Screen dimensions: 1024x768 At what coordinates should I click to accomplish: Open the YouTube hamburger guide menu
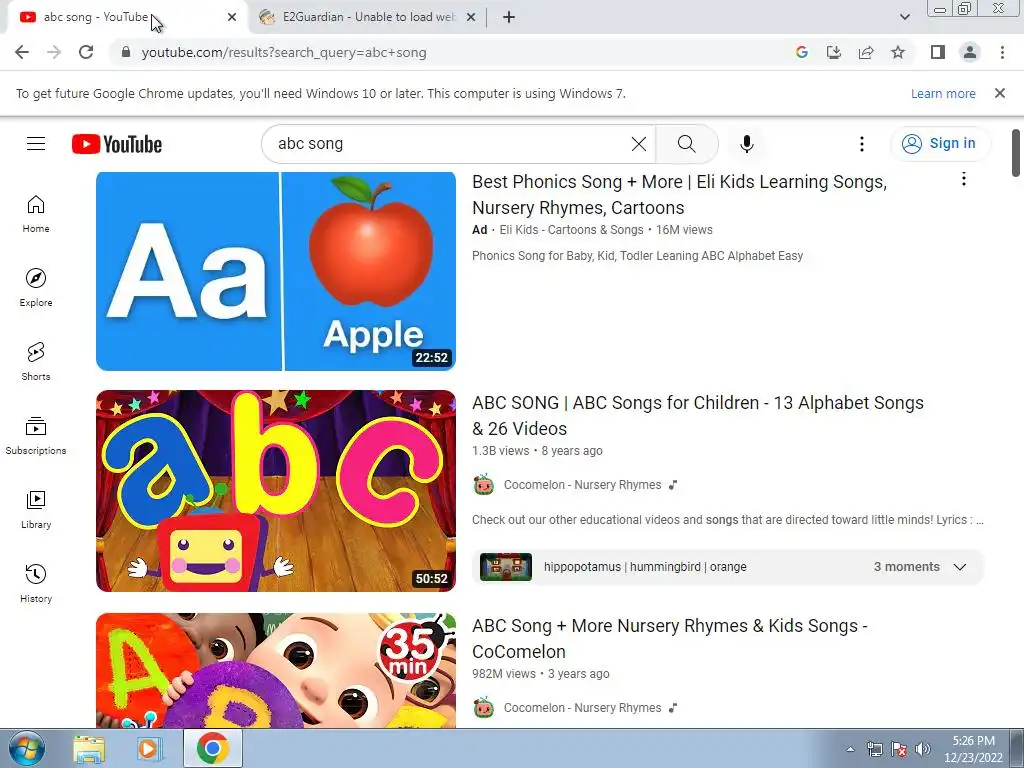(x=36, y=144)
